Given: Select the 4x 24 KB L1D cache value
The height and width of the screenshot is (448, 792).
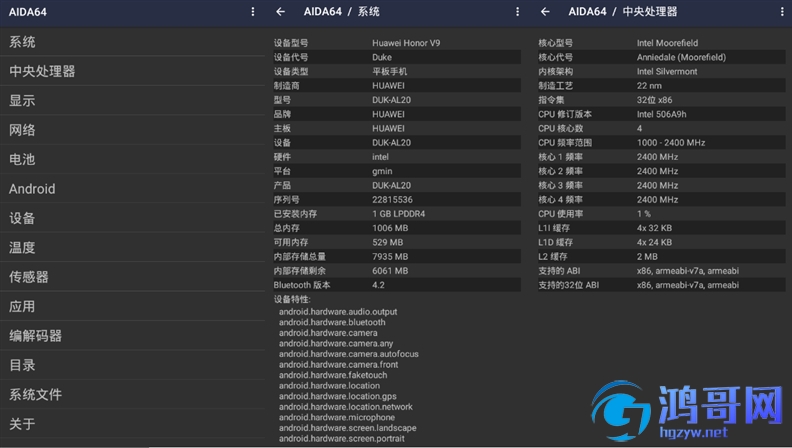Looking at the screenshot, I should coord(654,242).
